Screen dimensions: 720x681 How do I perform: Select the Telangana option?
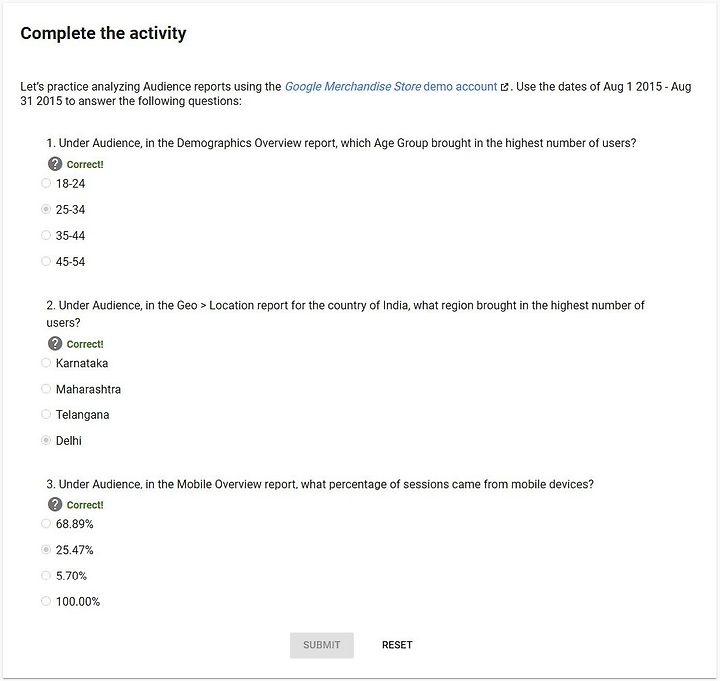(46, 414)
